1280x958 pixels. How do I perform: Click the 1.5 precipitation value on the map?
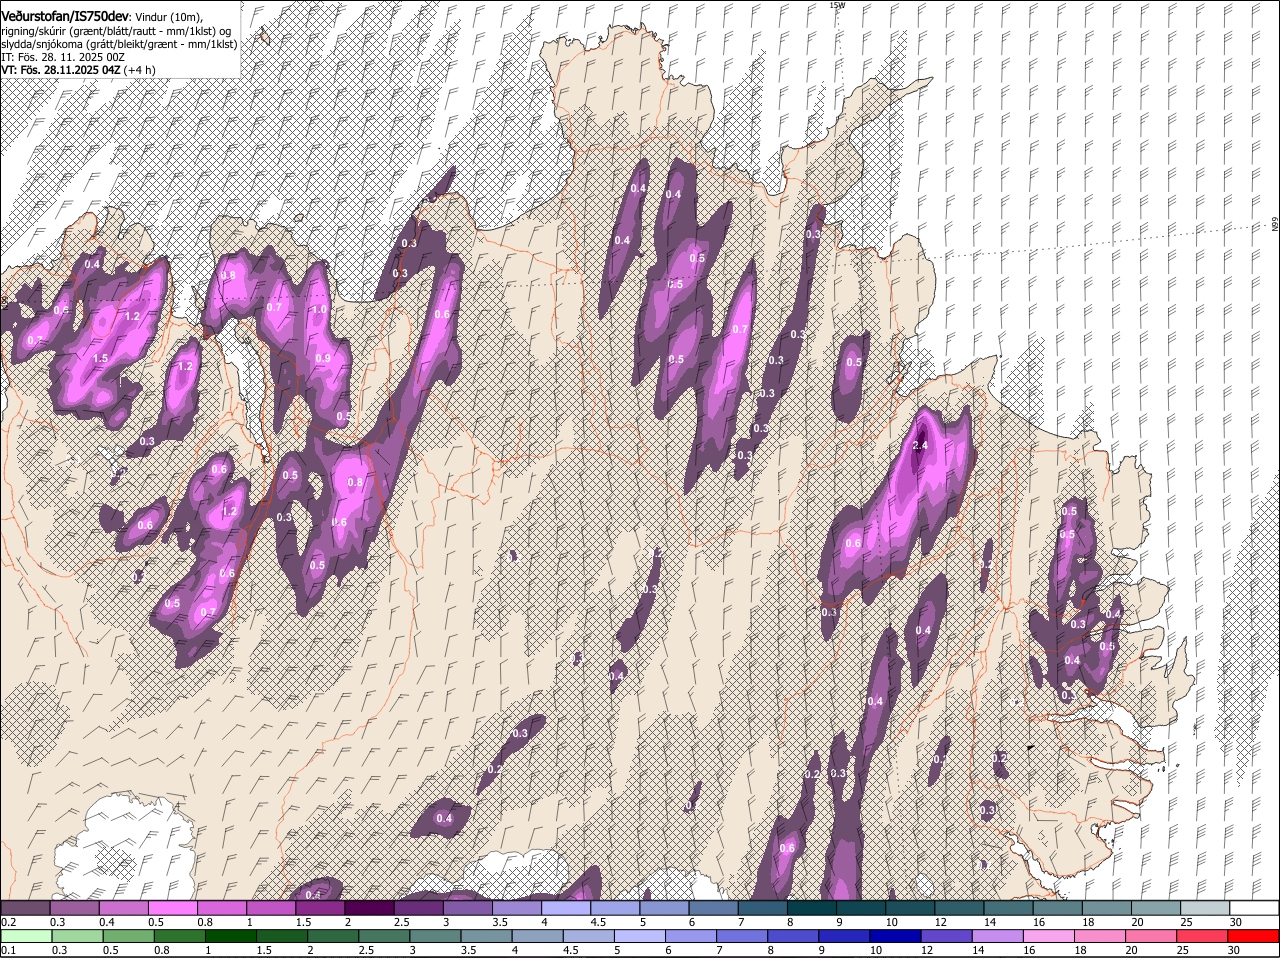100,358
